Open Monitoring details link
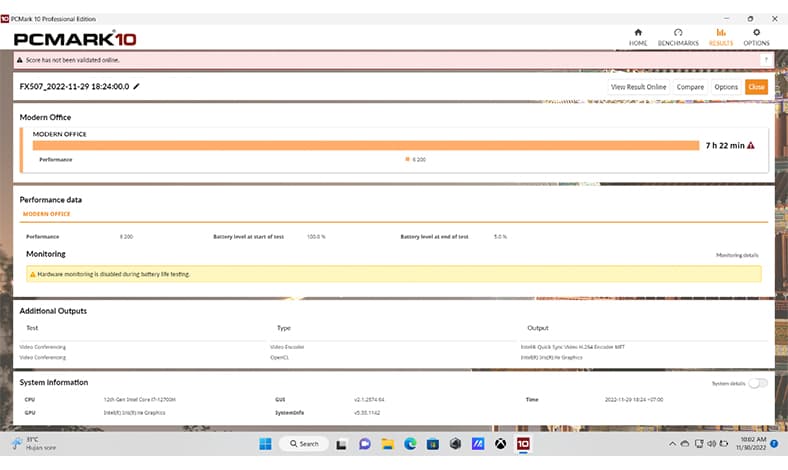The width and height of the screenshot is (788, 470). pos(737,255)
